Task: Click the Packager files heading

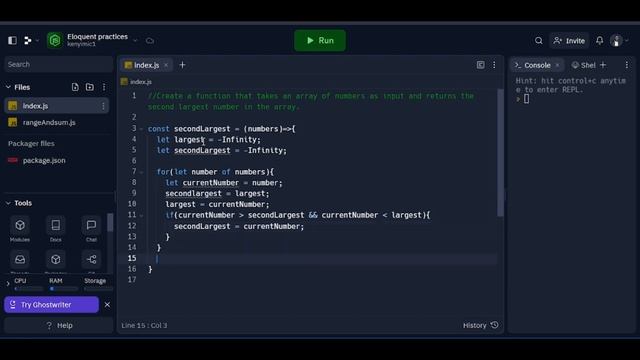Action: click(x=31, y=144)
